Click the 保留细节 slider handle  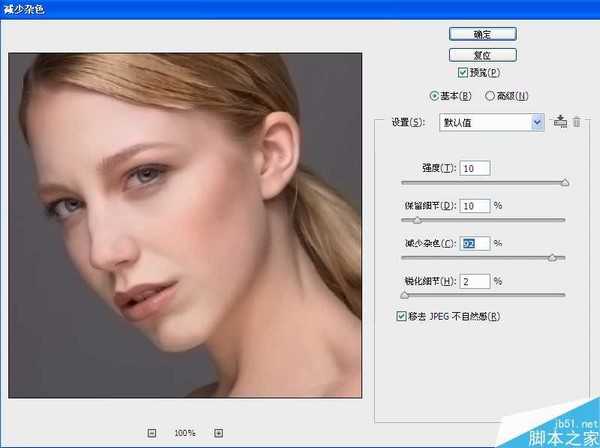point(417,220)
